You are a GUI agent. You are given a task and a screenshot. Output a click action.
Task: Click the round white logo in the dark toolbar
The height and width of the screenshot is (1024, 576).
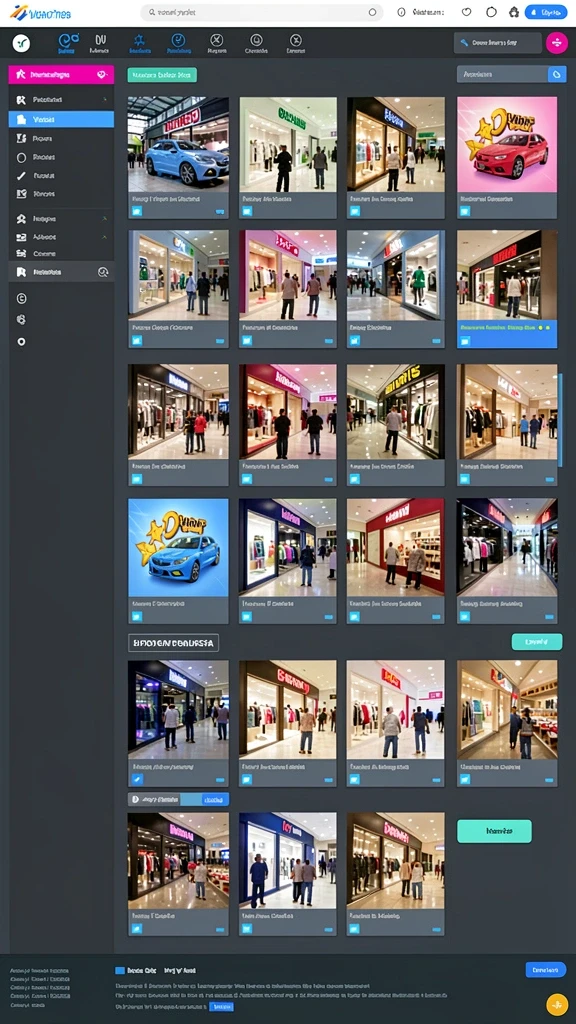(22, 43)
